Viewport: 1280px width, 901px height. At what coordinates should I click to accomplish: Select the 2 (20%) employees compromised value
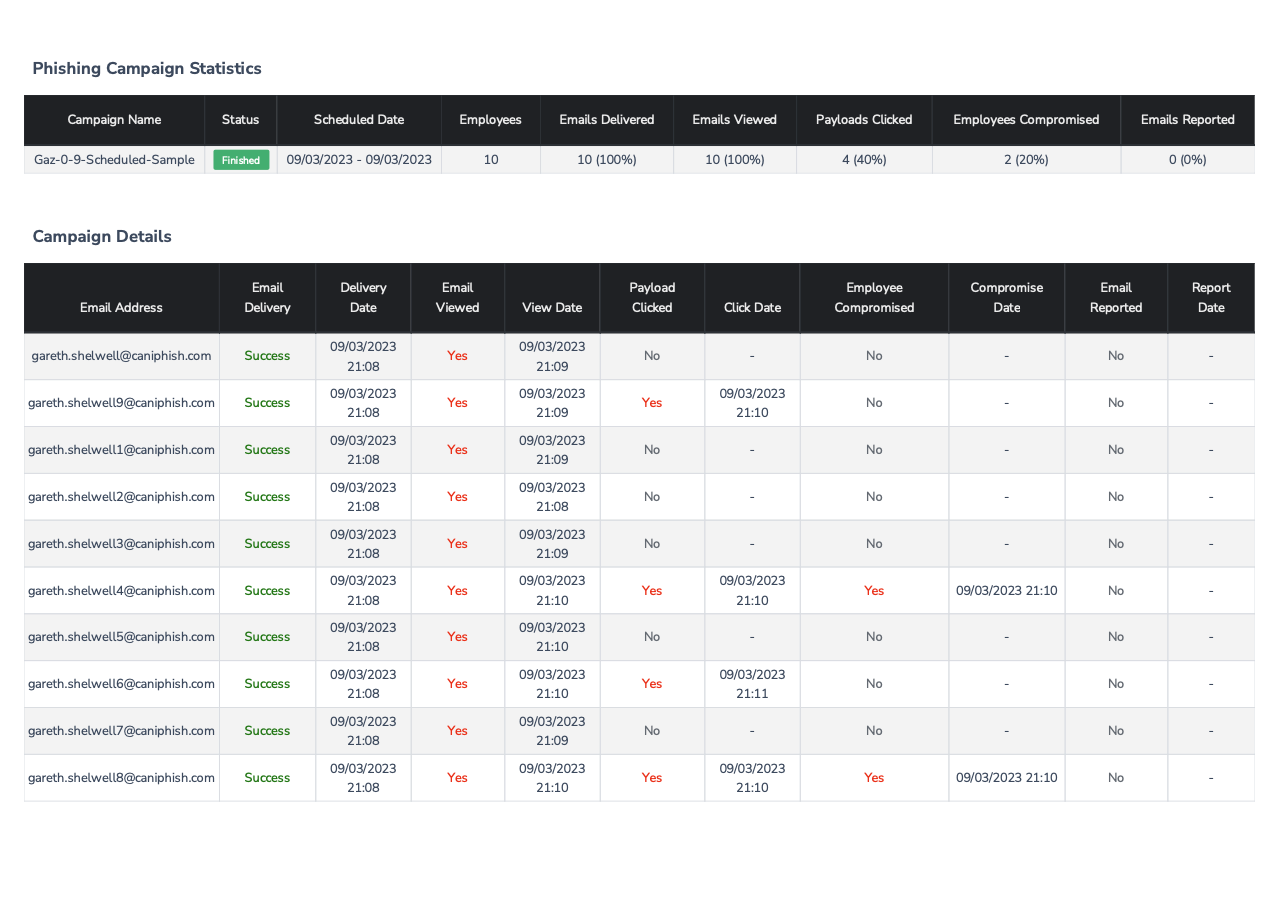click(x=1026, y=160)
